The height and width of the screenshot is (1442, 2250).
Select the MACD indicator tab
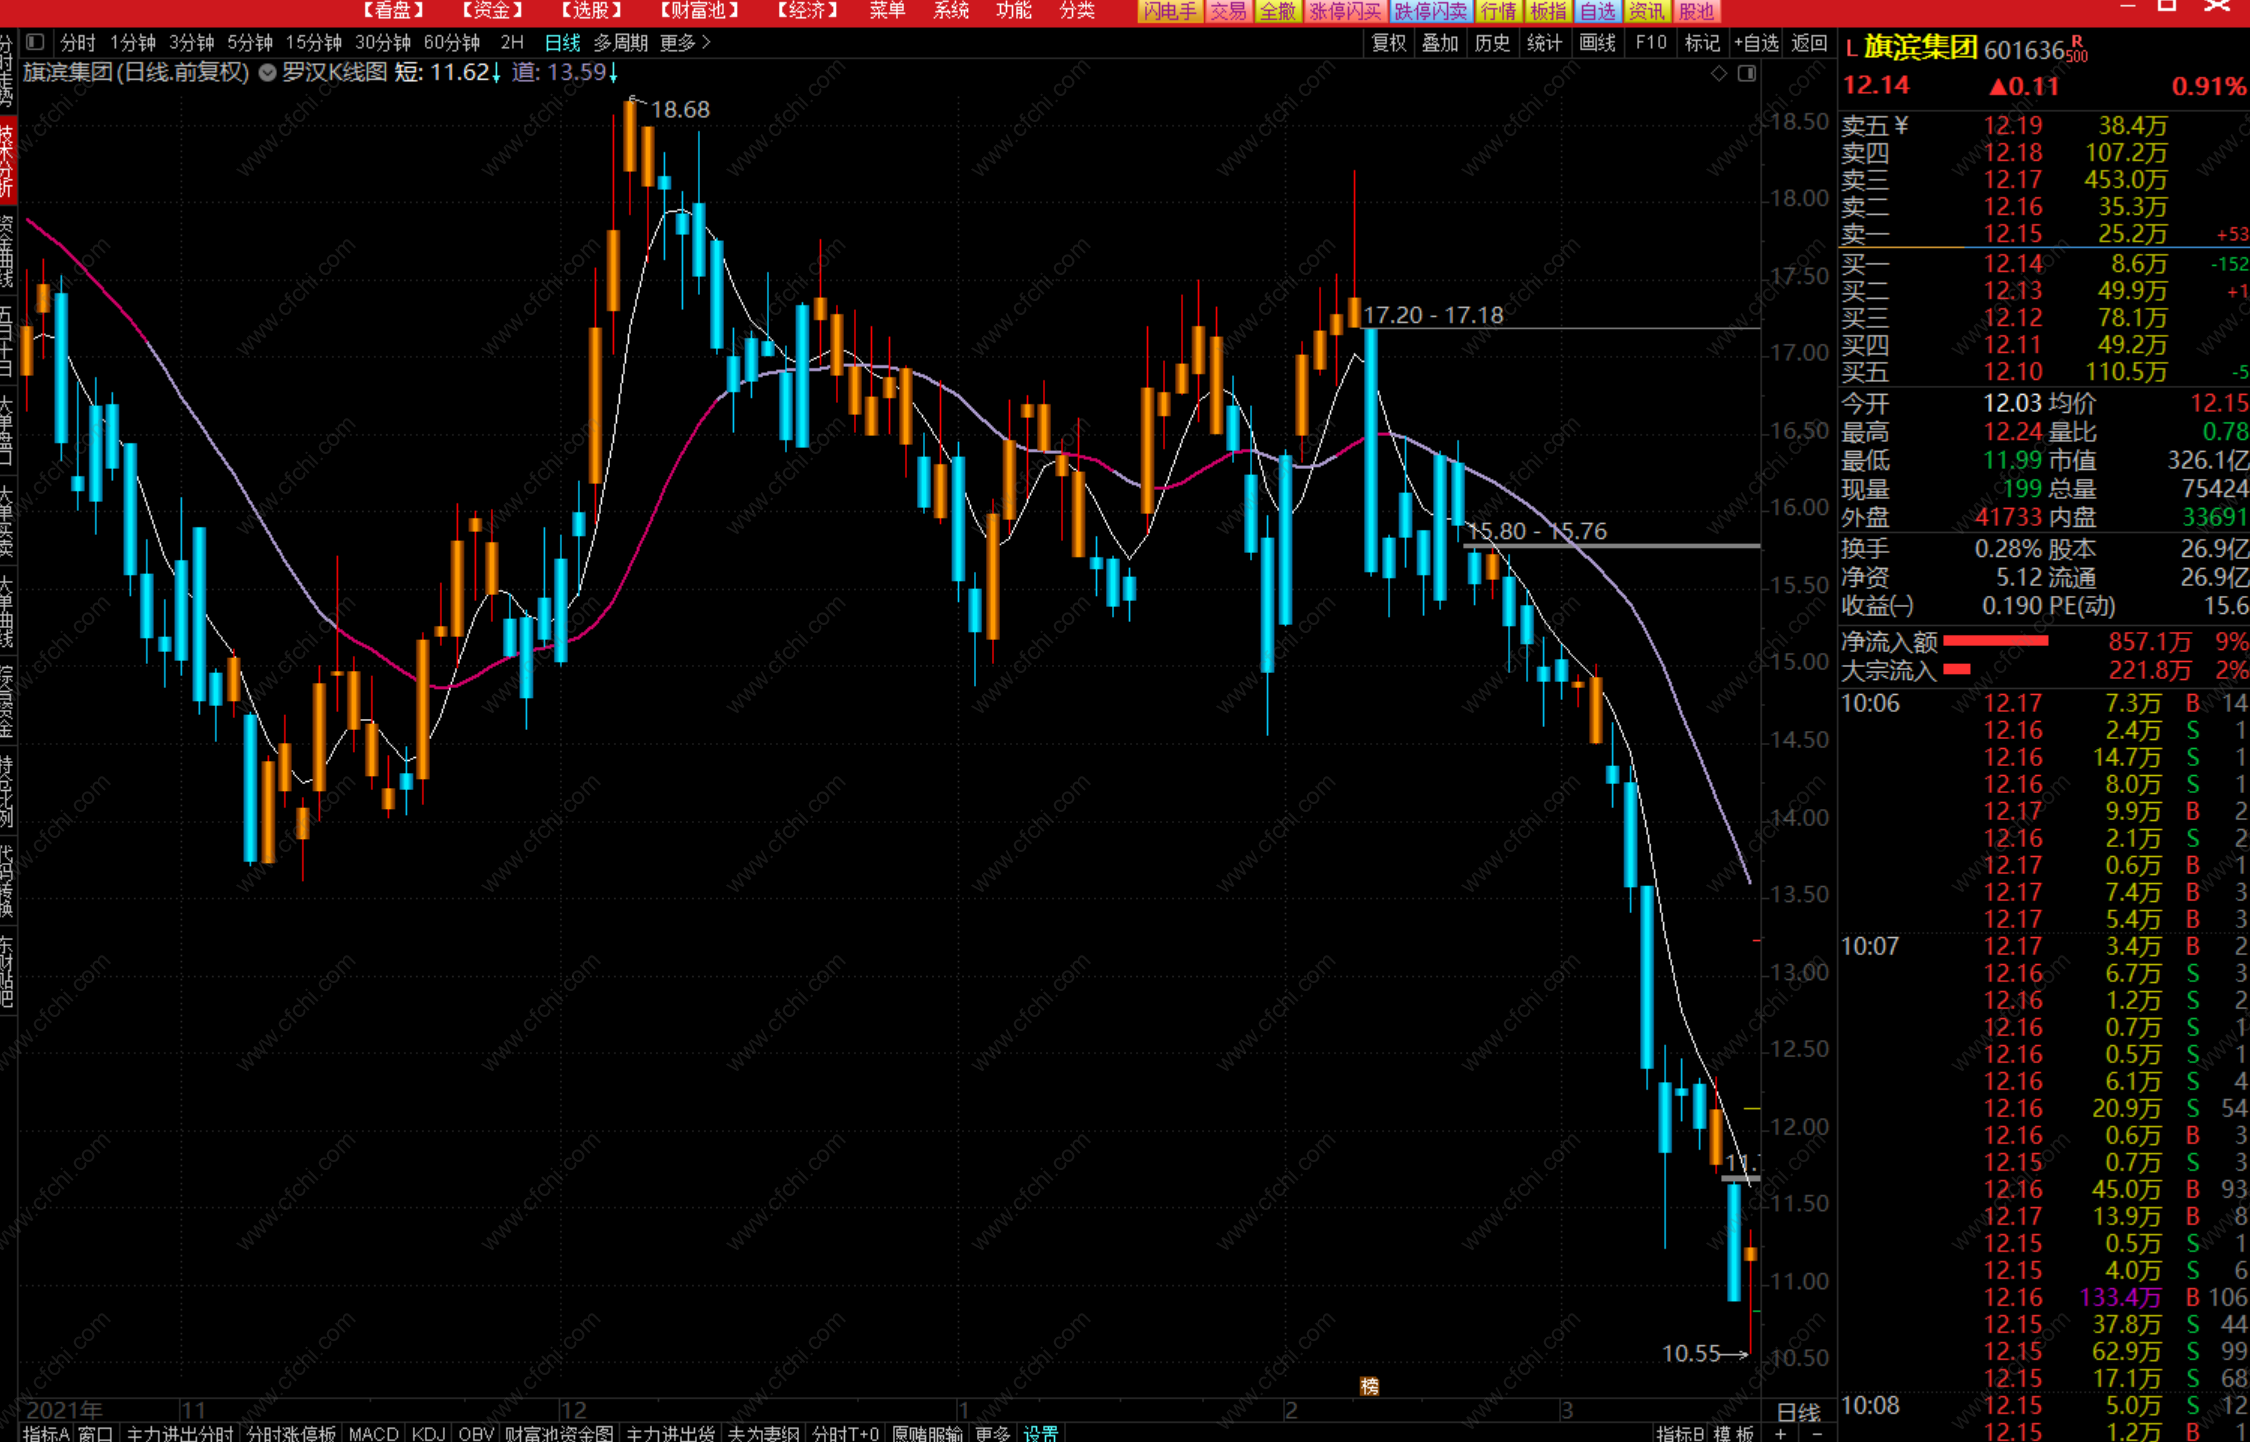point(373,1433)
